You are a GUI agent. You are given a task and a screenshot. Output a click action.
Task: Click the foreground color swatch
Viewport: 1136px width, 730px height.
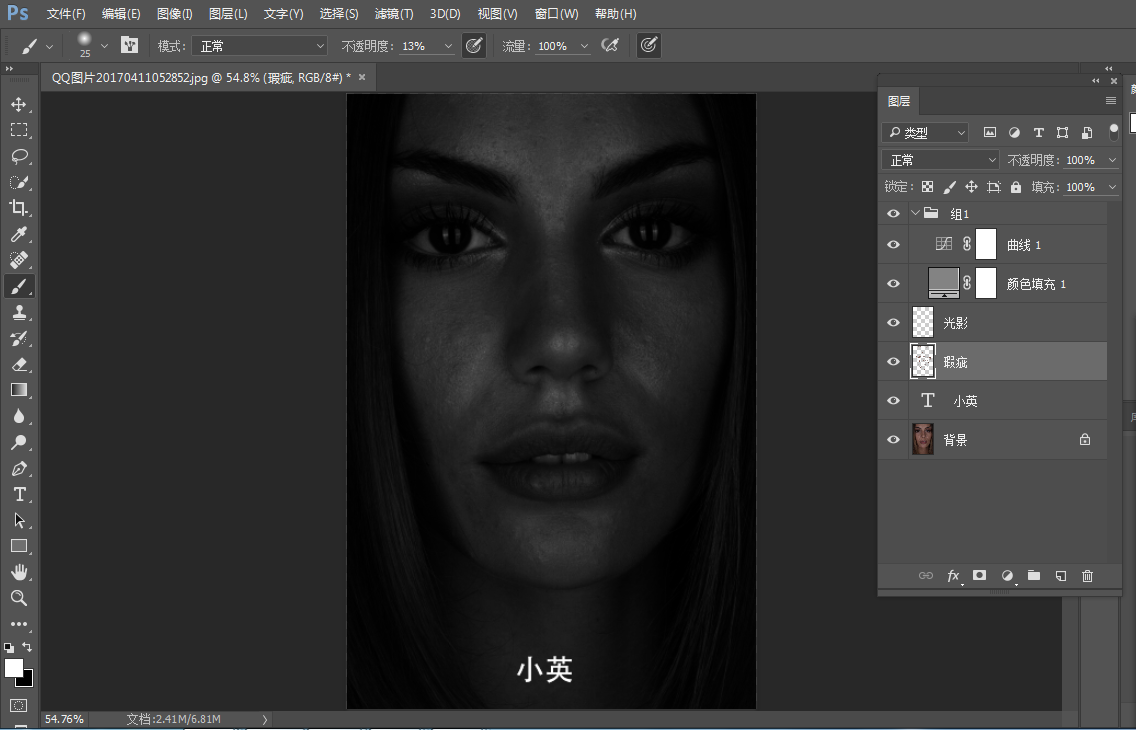click(13, 667)
